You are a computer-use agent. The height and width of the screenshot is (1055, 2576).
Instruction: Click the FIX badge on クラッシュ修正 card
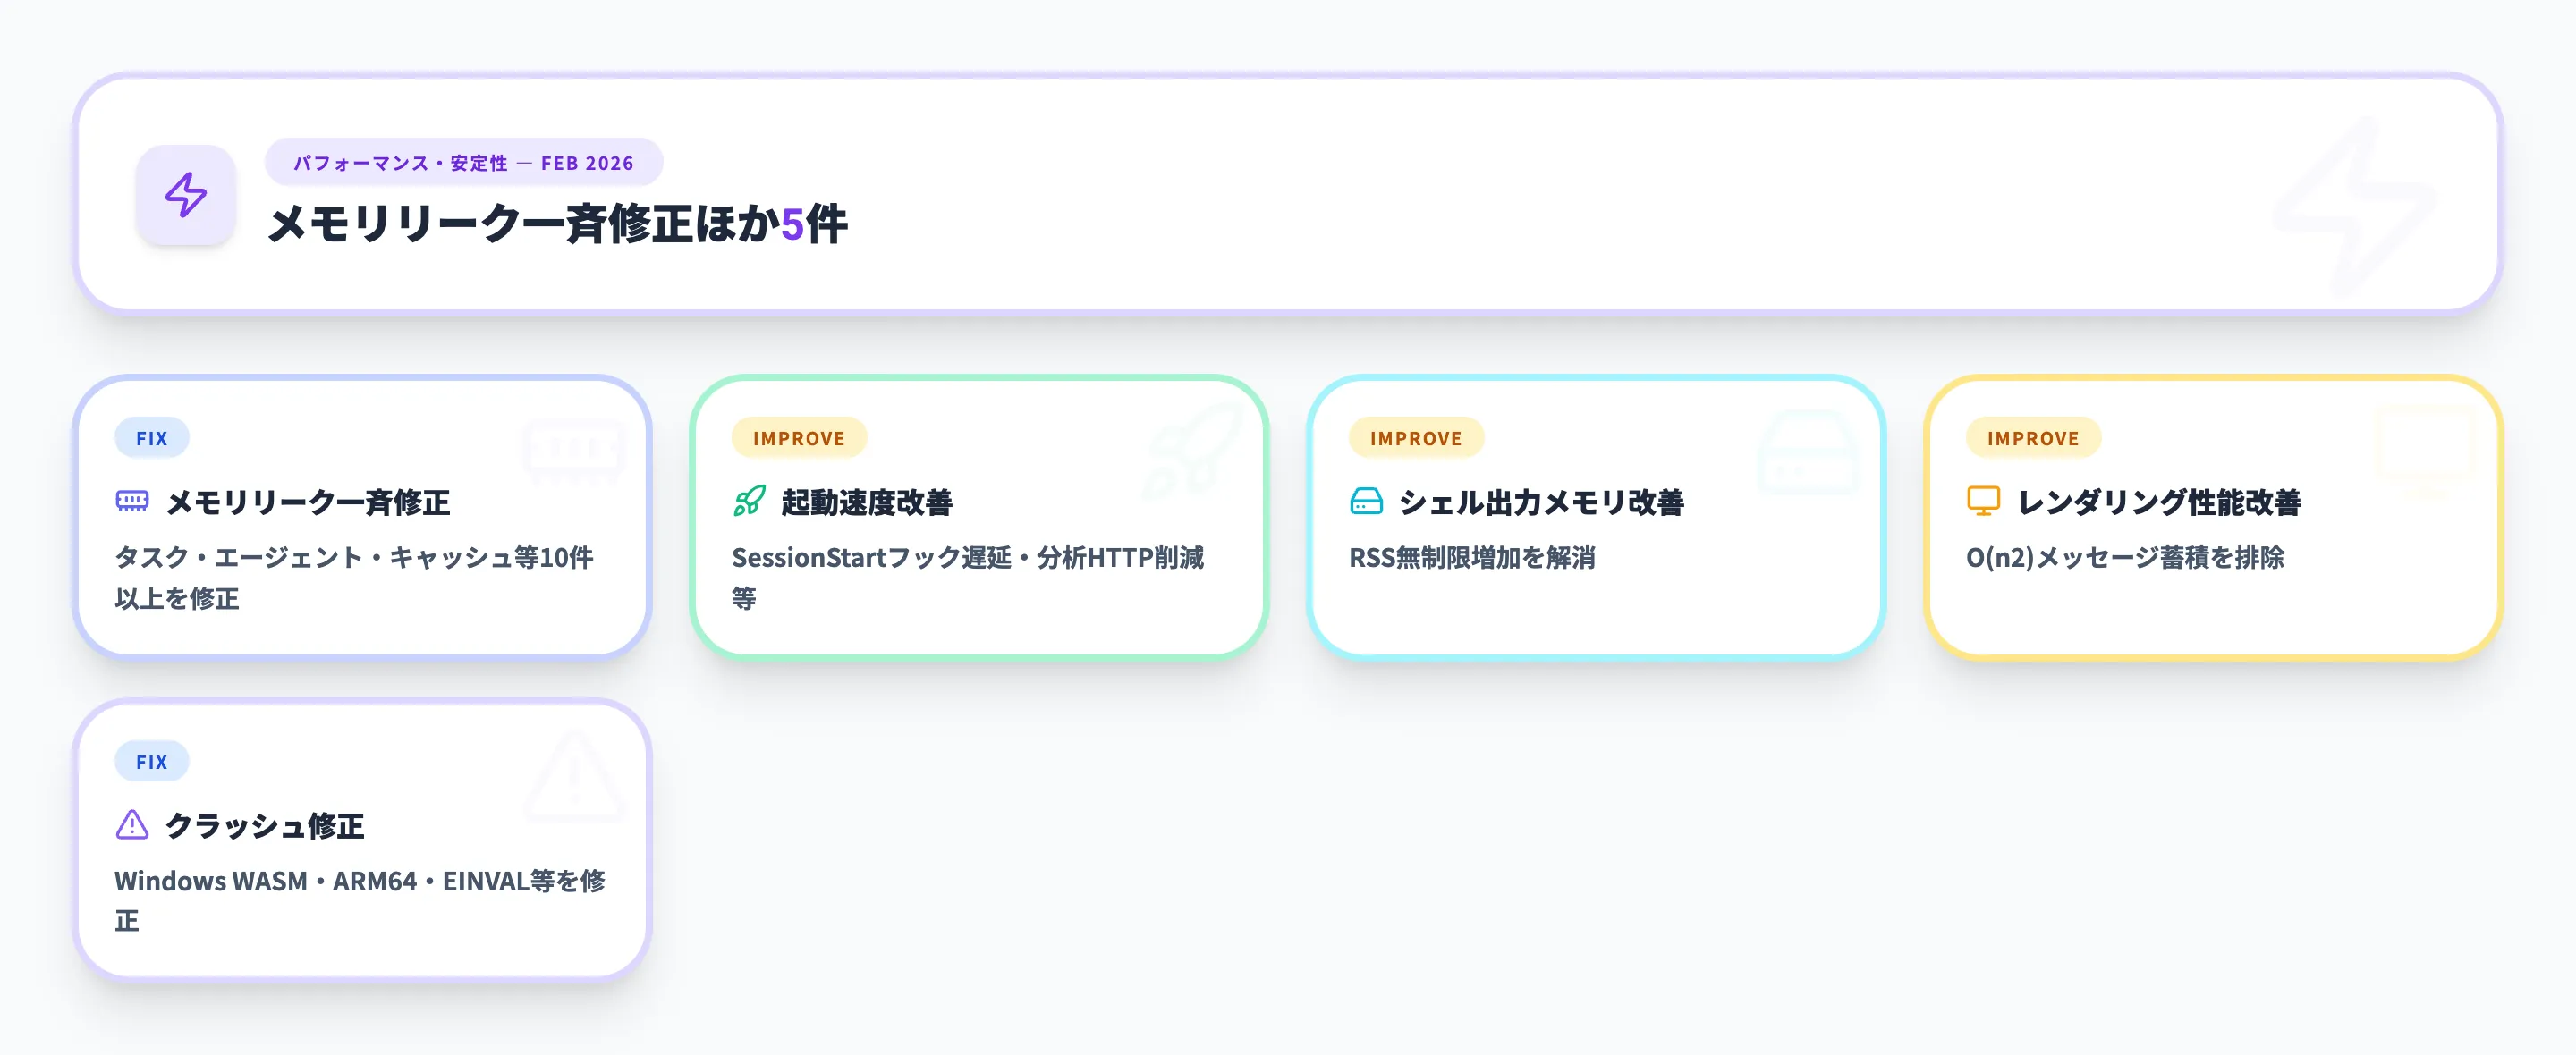click(152, 761)
